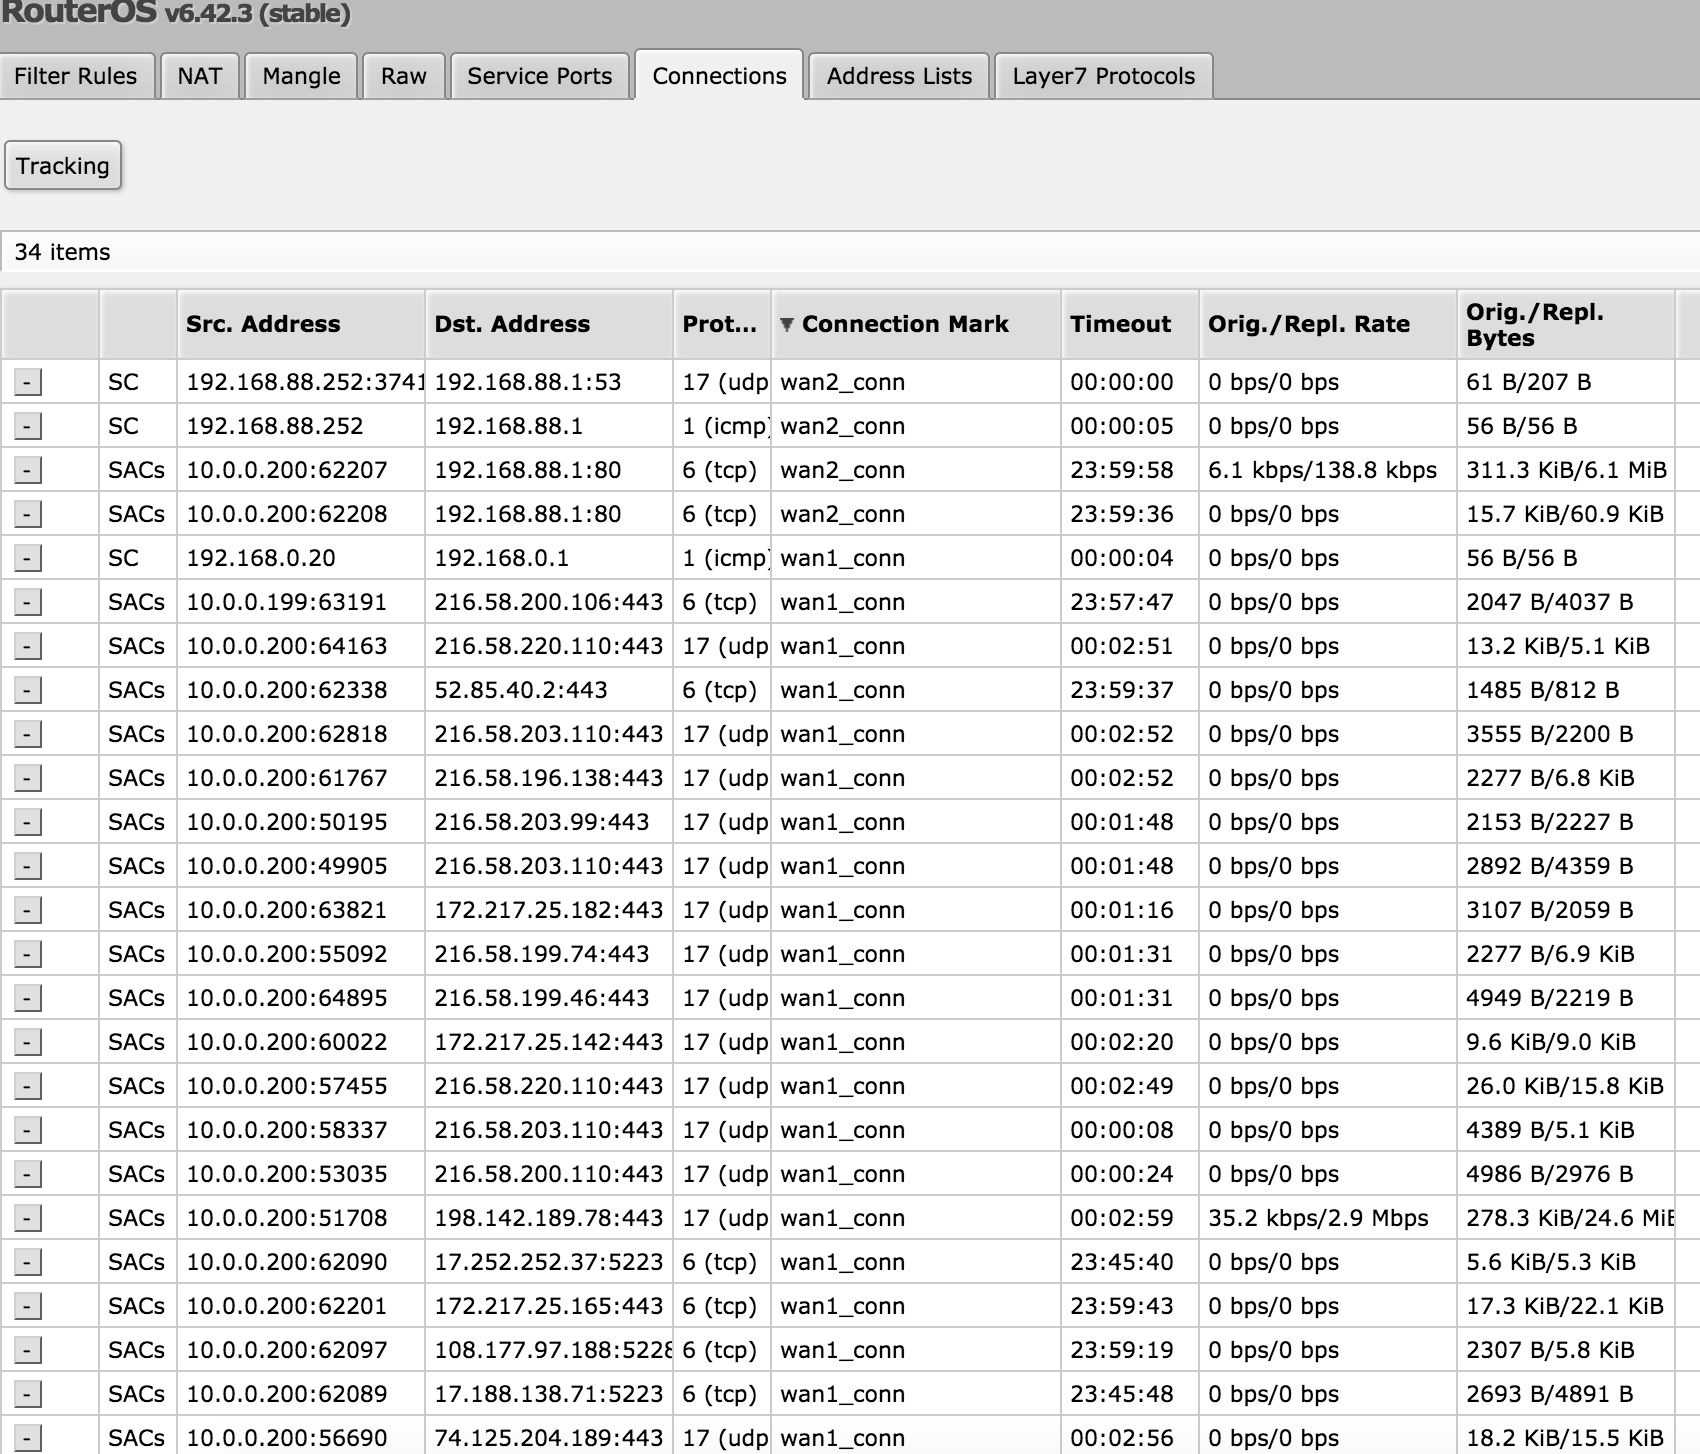
Task: Sort by Orig./Repl. Bytes column
Action: coord(1535,324)
